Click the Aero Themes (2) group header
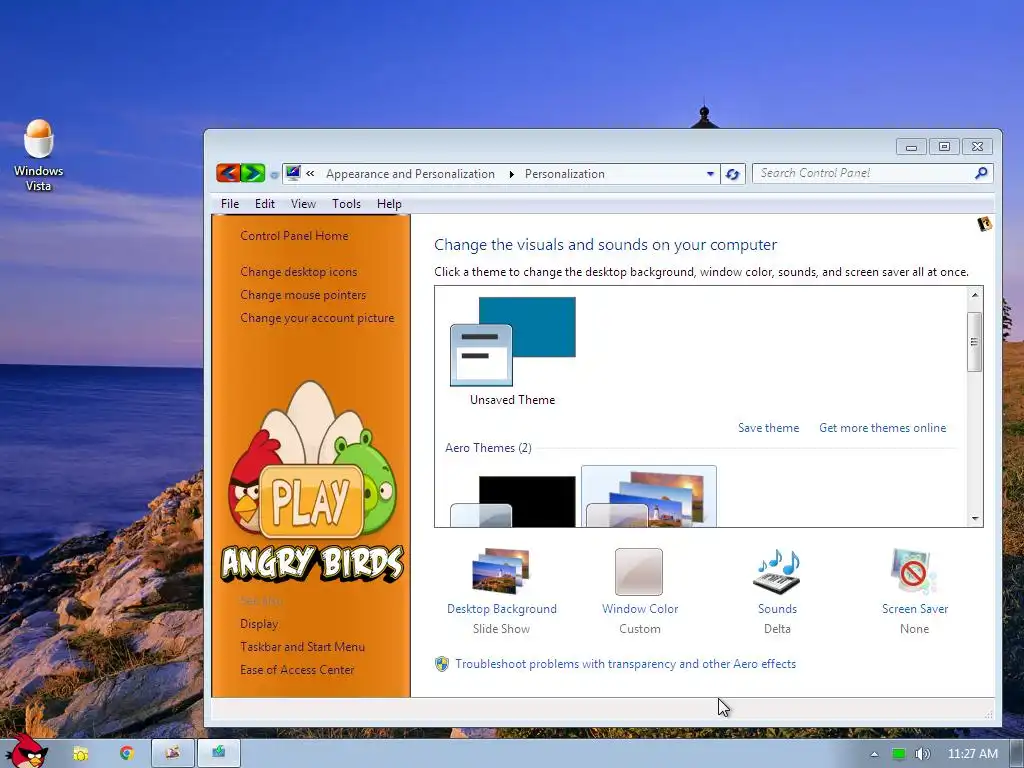Screen dimensions: 1024x768 point(488,448)
